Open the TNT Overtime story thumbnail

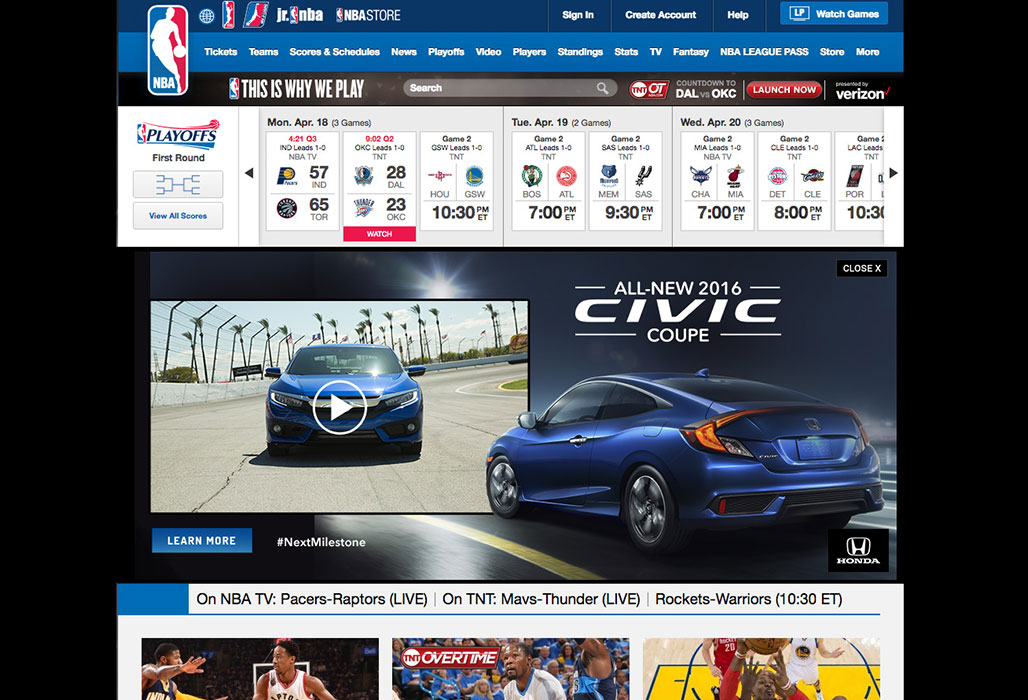coord(511,669)
